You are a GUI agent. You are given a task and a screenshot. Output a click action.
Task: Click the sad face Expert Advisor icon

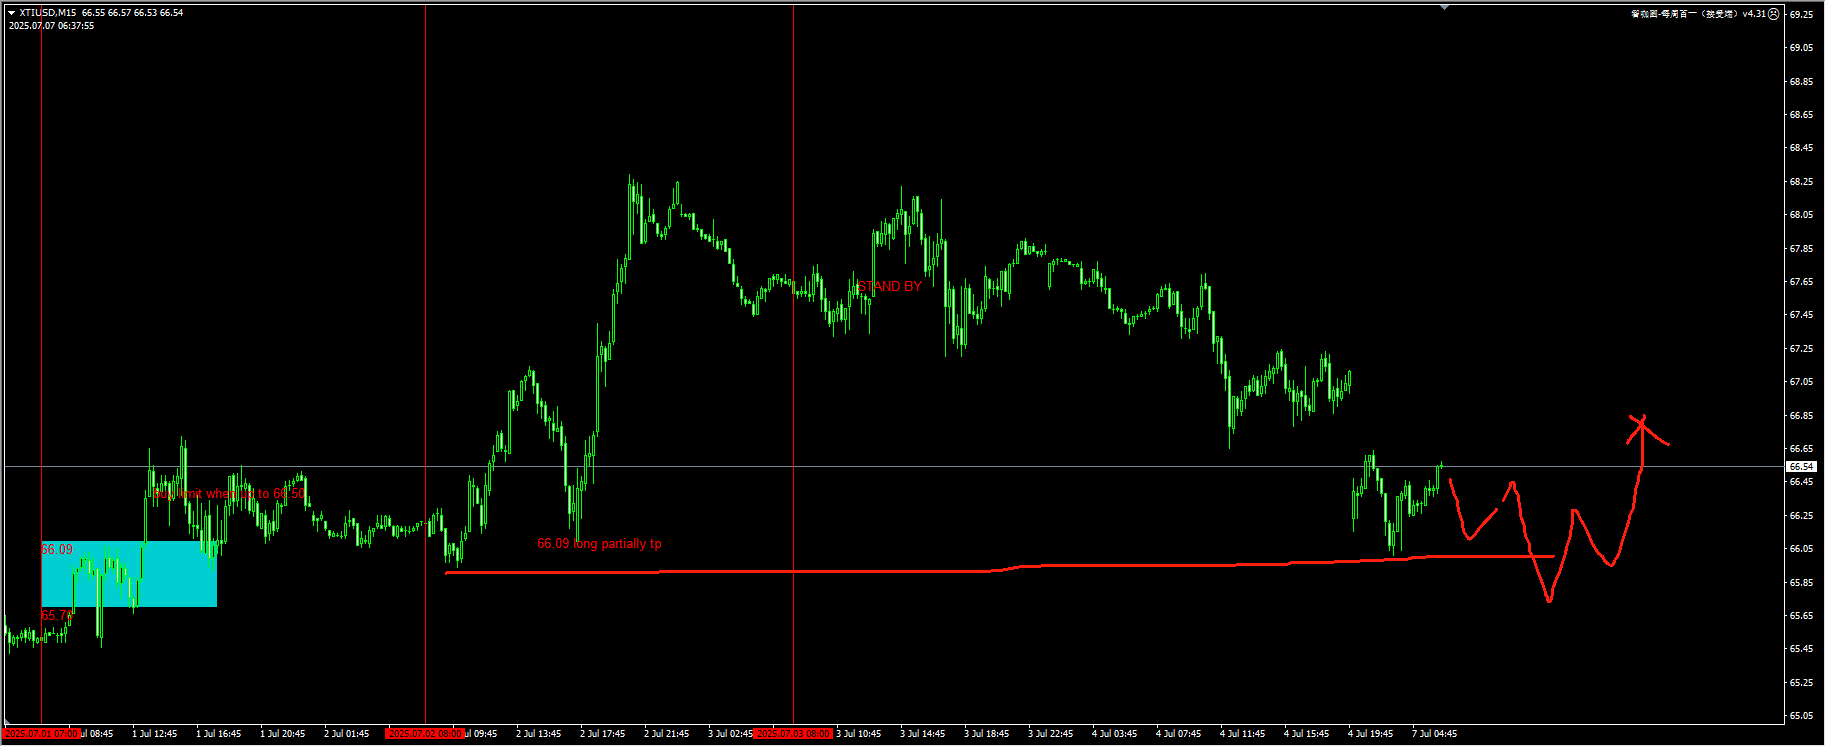click(1774, 14)
